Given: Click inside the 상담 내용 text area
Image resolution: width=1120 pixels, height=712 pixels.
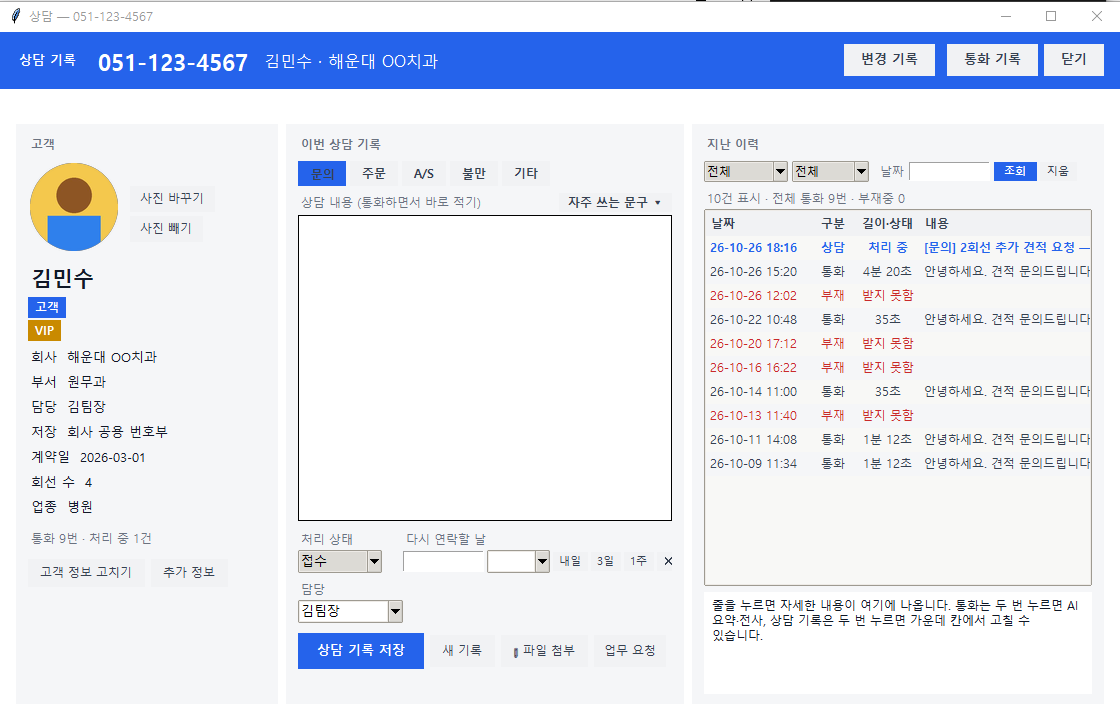Looking at the screenshot, I should [485, 368].
